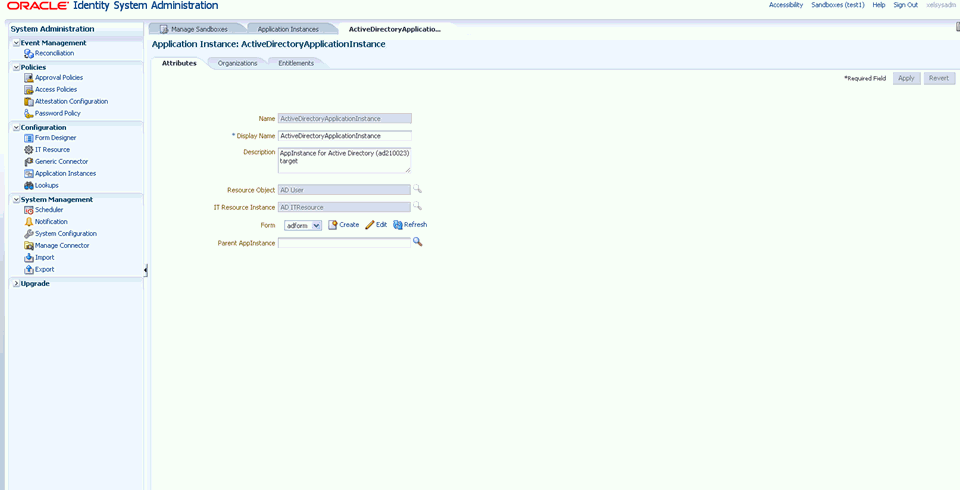
Task: Switch to the Manage Sandboxes tab
Action: click(199, 29)
